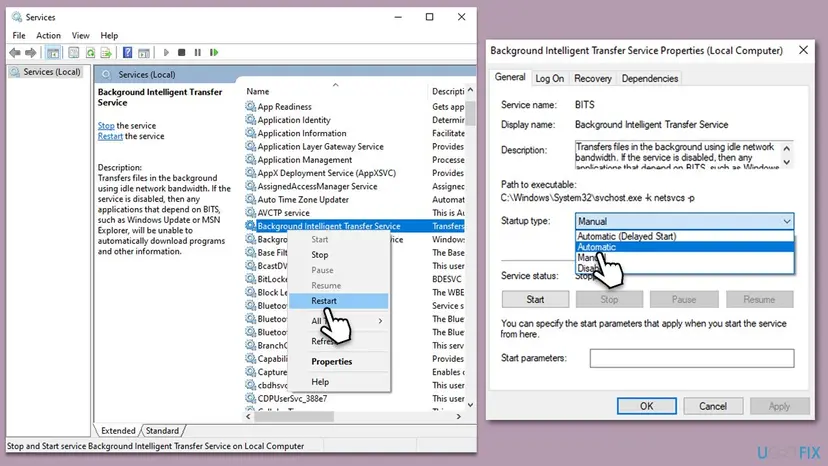Open the Action menu
The width and height of the screenshot is (828, 466).
(x=48, y=35)
